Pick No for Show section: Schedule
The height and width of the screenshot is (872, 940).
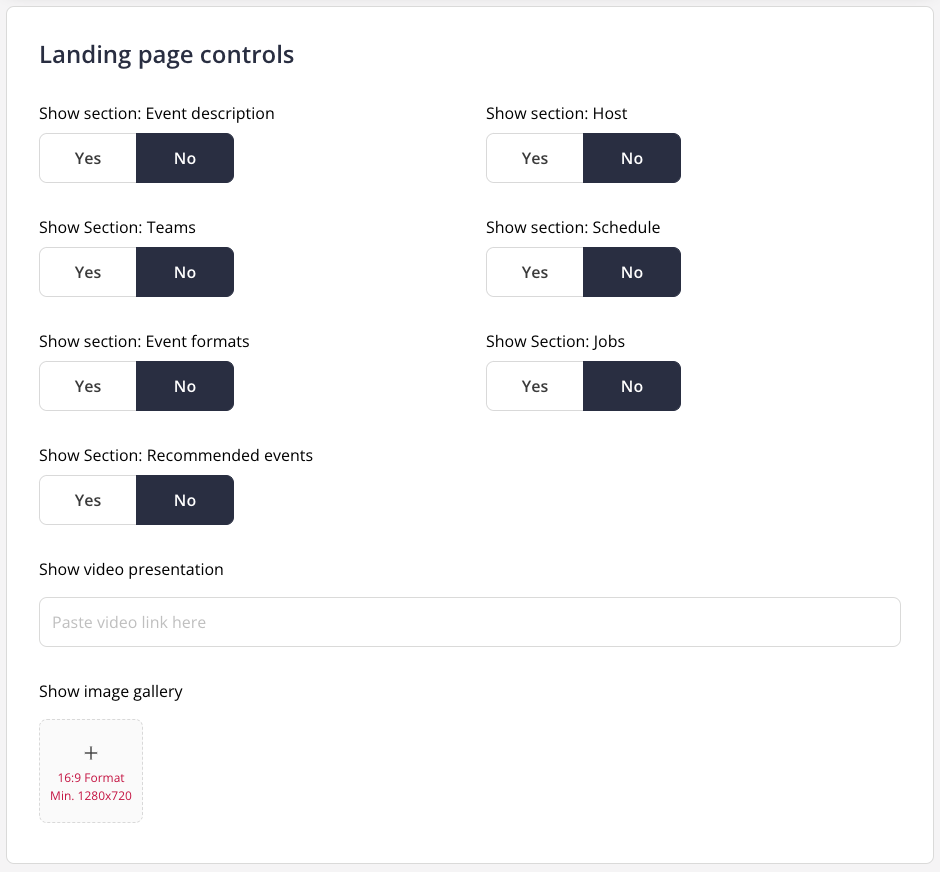click(x=632, y=272)
